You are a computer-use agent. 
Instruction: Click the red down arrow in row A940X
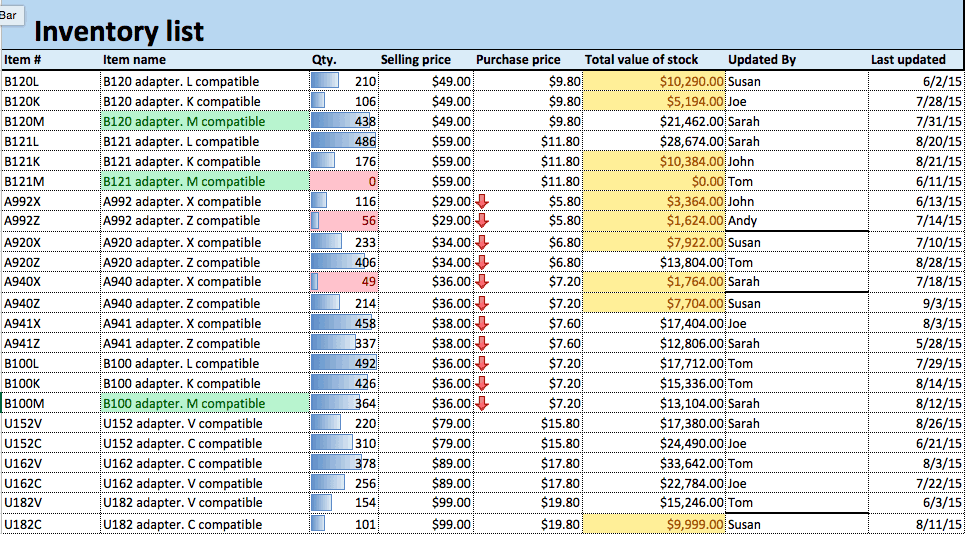click(483, 282)
